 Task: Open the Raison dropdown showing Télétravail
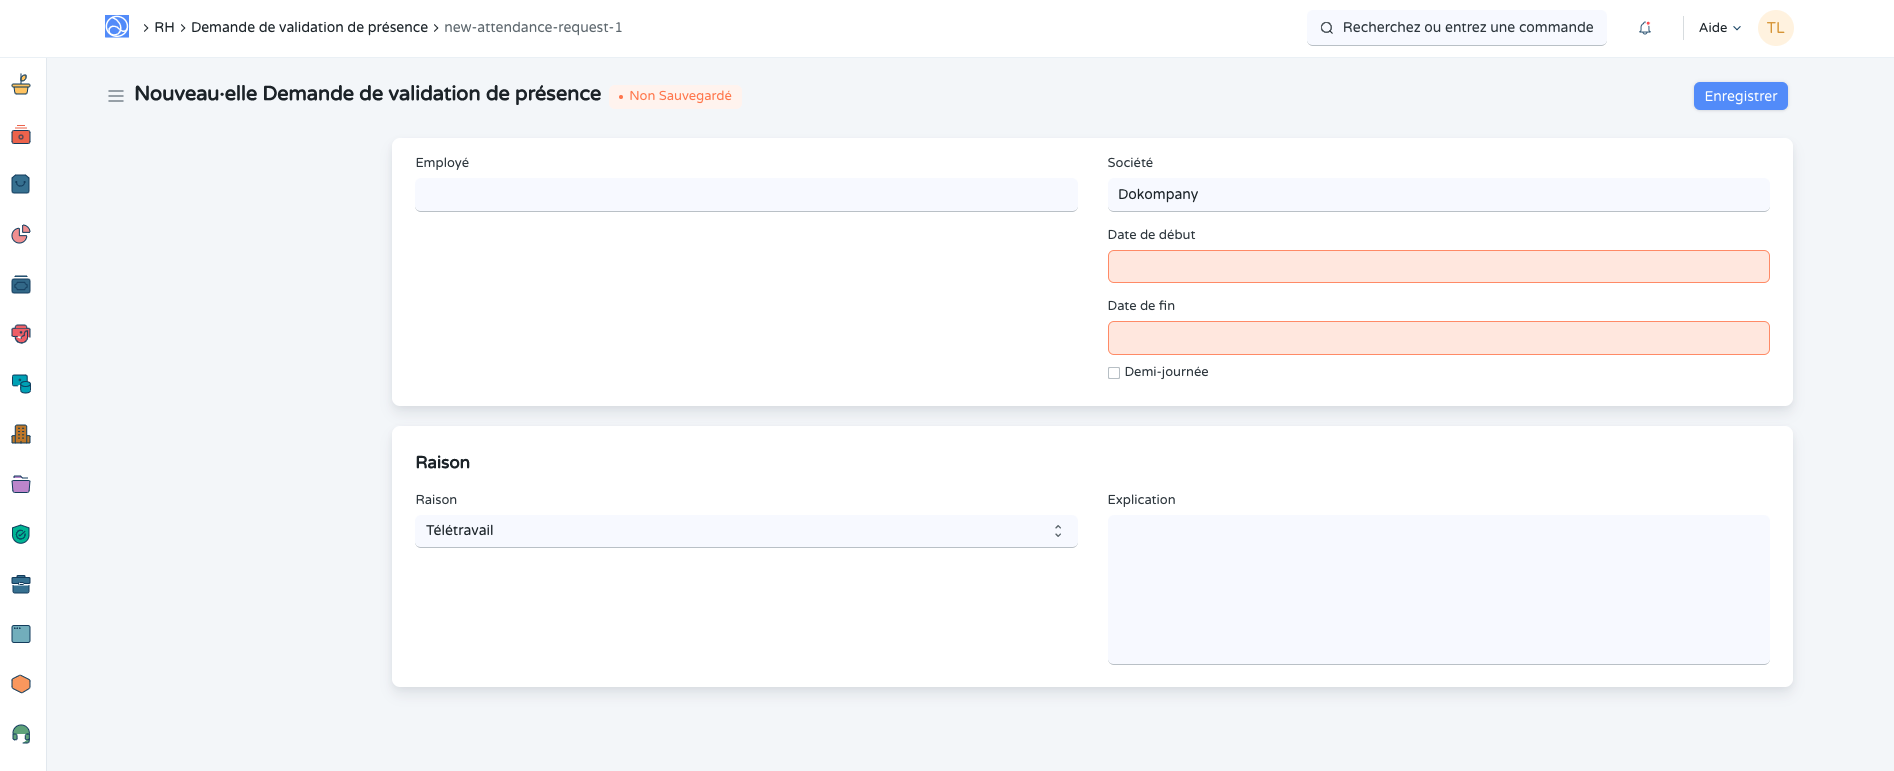click(745, 531)
